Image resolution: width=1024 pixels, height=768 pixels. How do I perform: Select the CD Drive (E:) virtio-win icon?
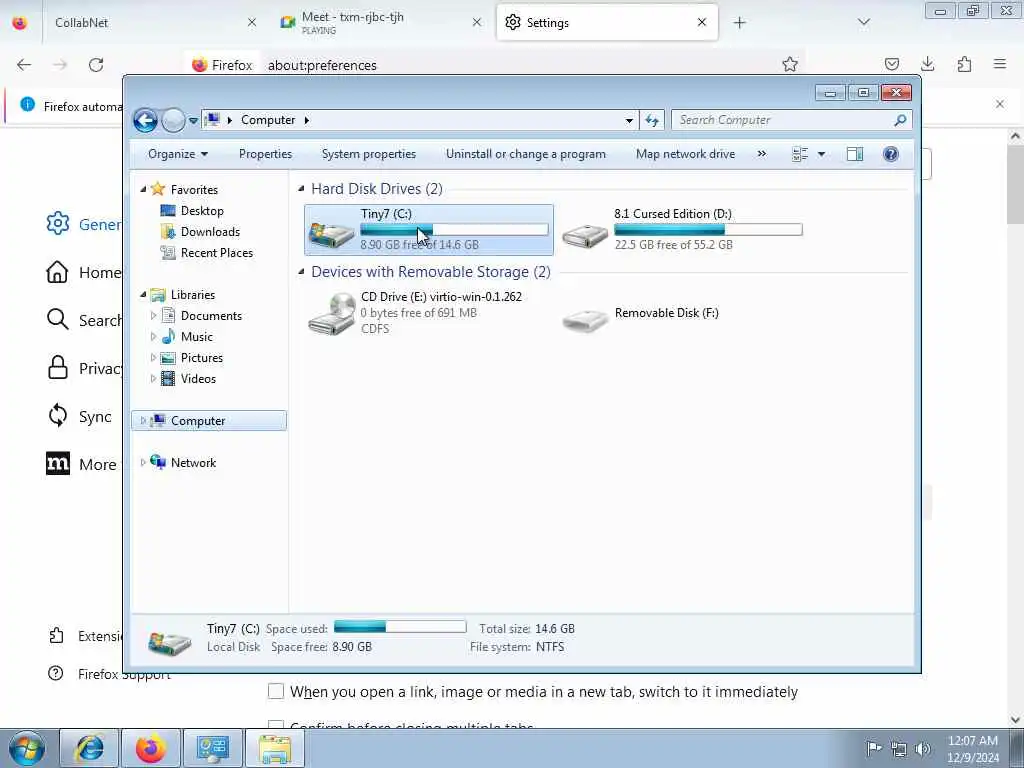point(332,313)
